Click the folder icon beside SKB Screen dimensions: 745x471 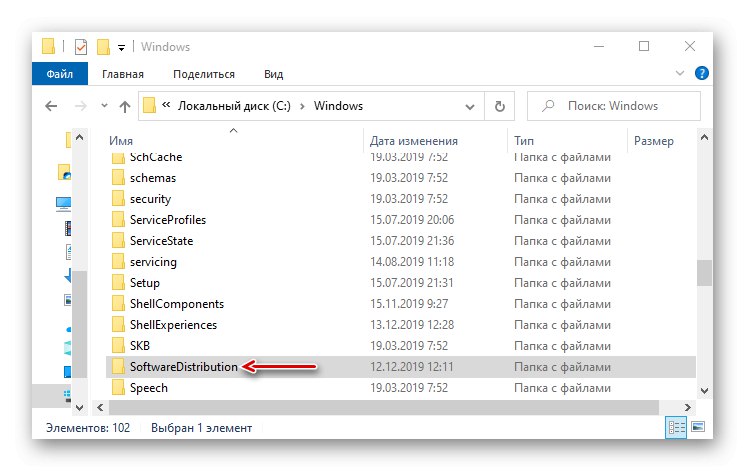118,345
